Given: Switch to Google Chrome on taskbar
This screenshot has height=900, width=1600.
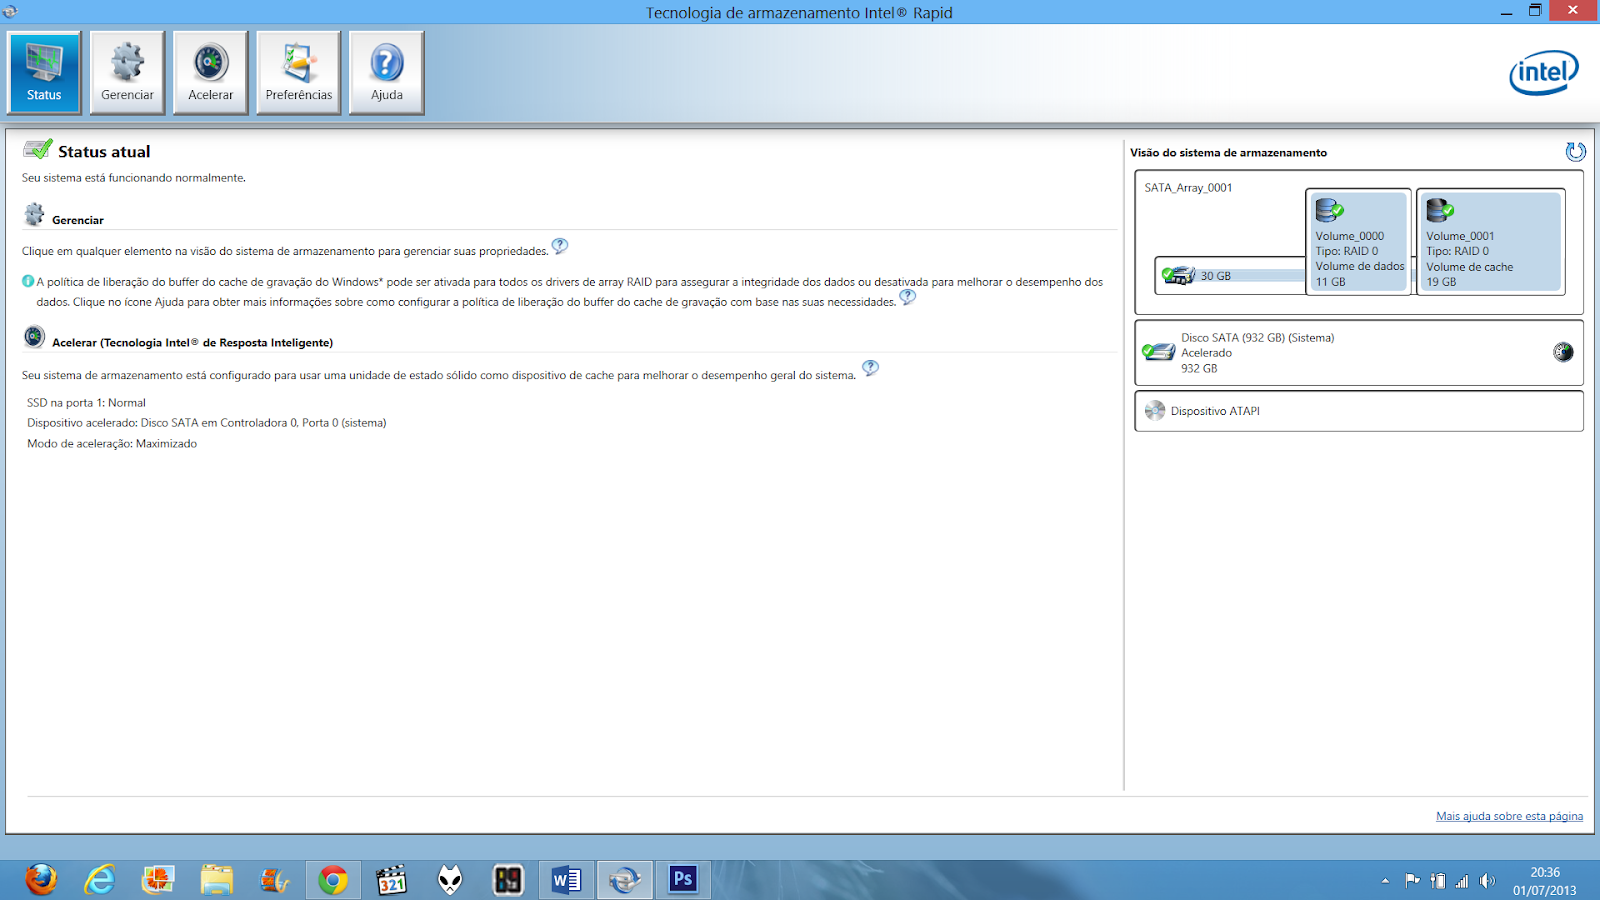Looking at the screenshot, I should [333, 880].
